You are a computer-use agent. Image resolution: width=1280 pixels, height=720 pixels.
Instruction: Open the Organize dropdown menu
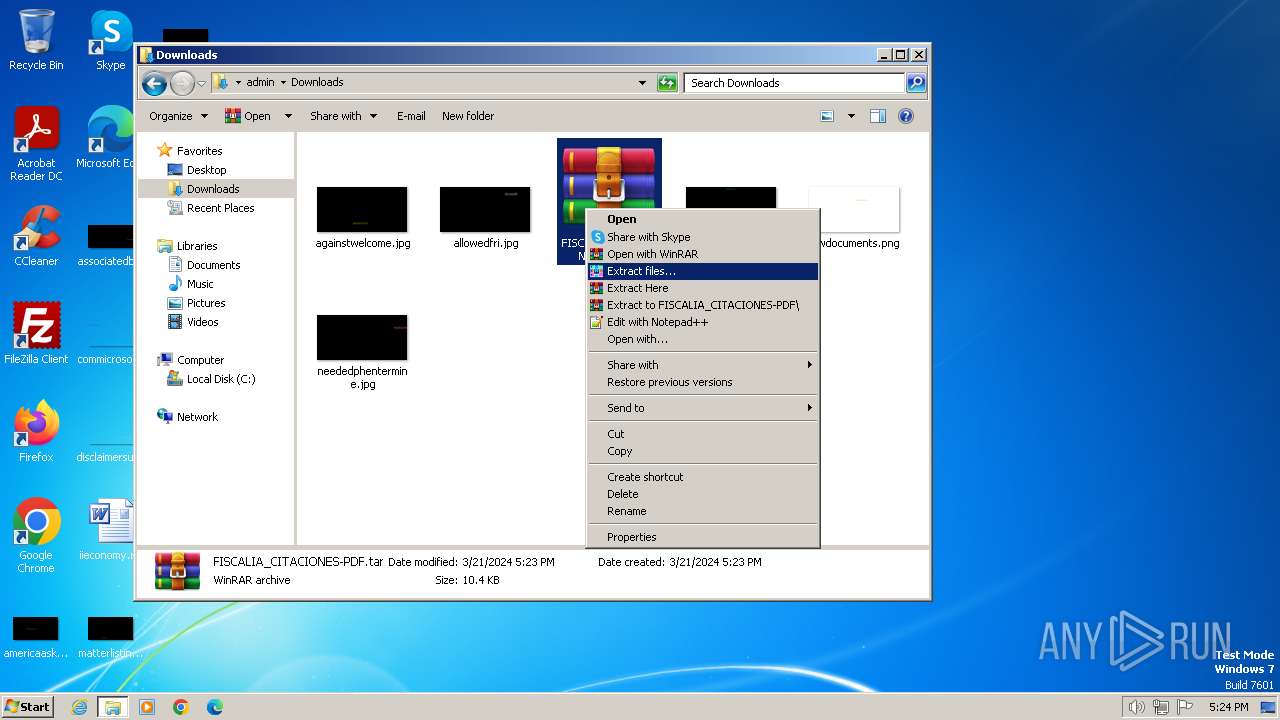(x=178, y=116)
